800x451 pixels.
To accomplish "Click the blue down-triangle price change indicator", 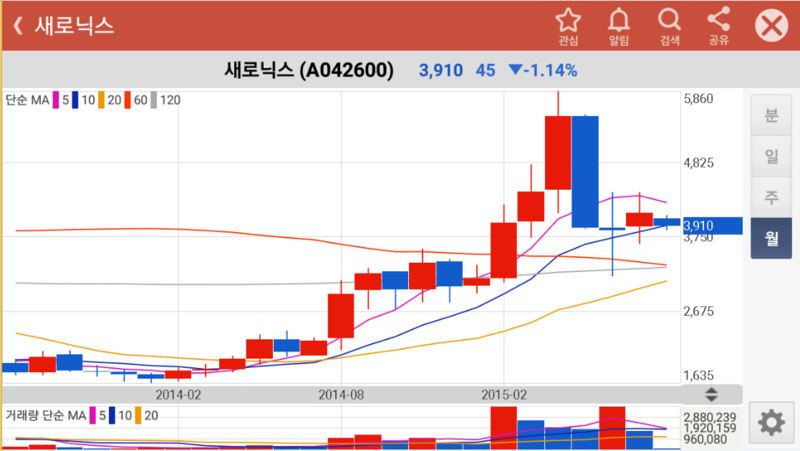I will point(516,71).
